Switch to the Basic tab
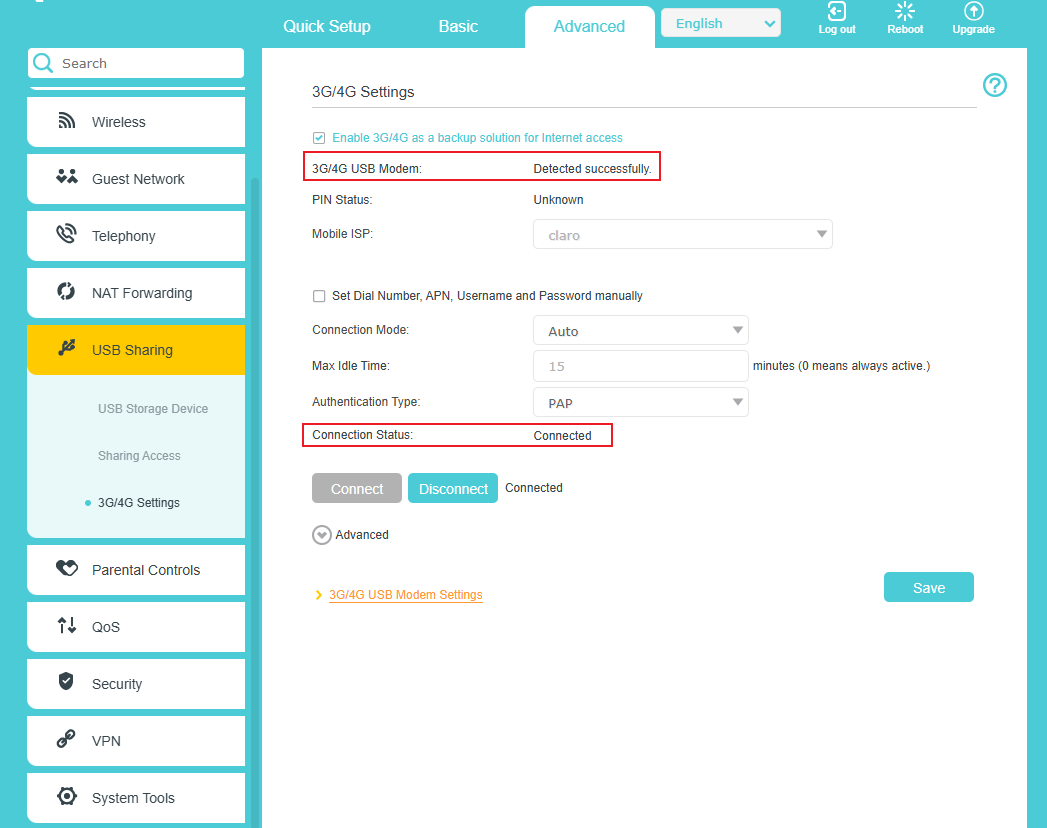Screen dimensions: 1047x828 (457, 26)
